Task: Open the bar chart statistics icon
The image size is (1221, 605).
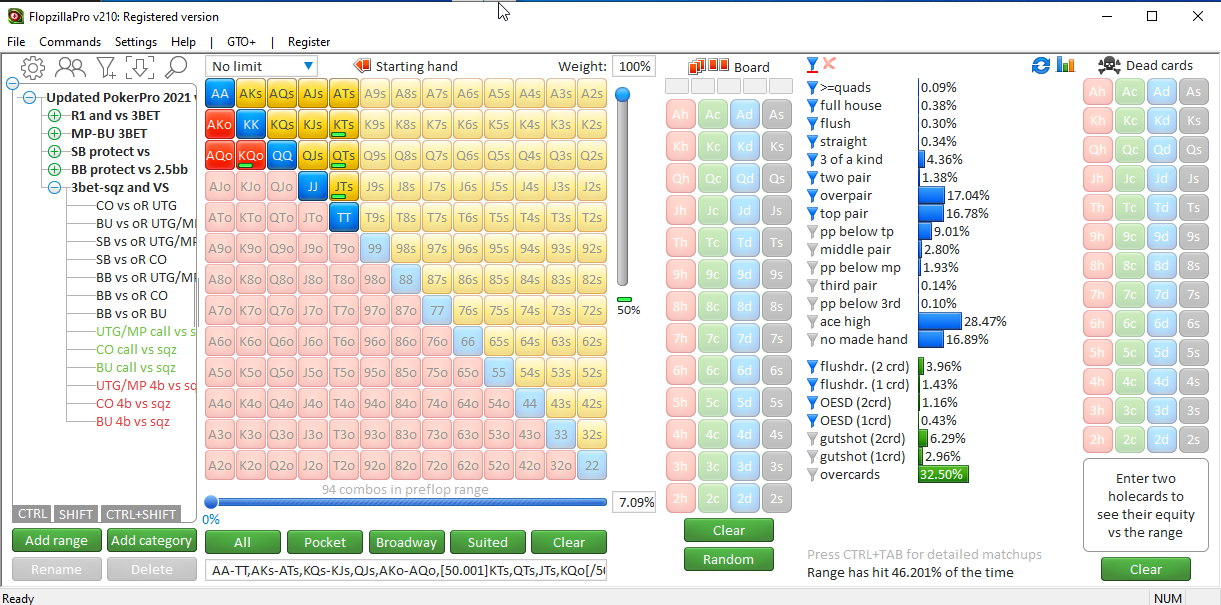Action: pyautogui.click(x=1066, y=65)
